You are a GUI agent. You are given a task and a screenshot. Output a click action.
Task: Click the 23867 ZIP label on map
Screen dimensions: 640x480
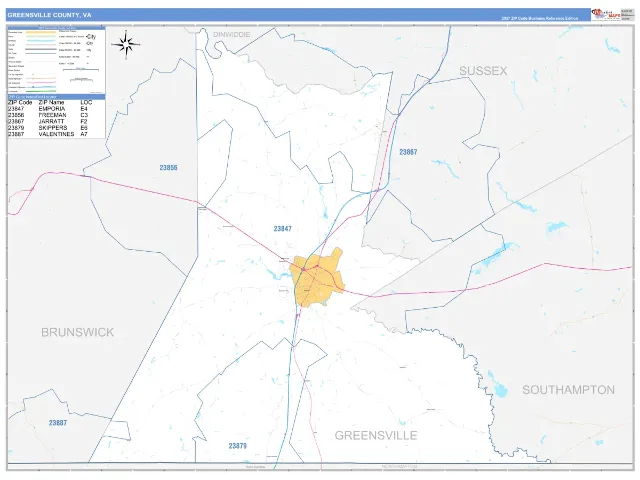pyautogui.click(x=408, y=152)
